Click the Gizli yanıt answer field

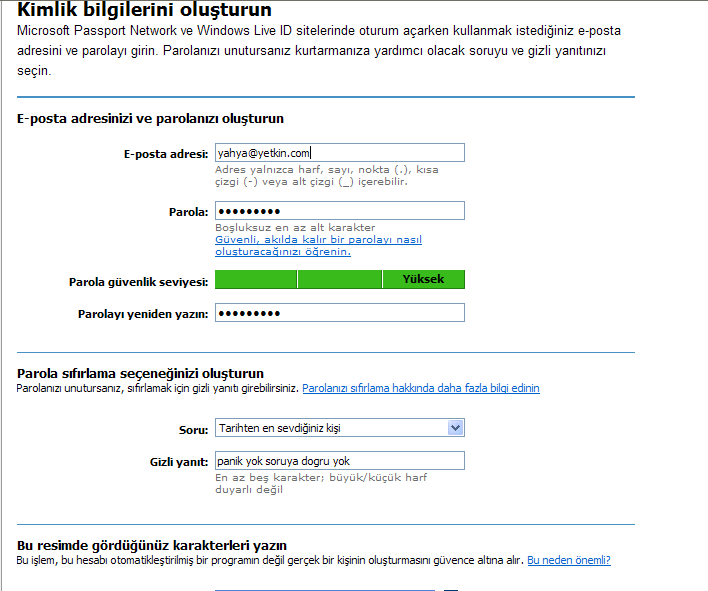click(339, 461)
